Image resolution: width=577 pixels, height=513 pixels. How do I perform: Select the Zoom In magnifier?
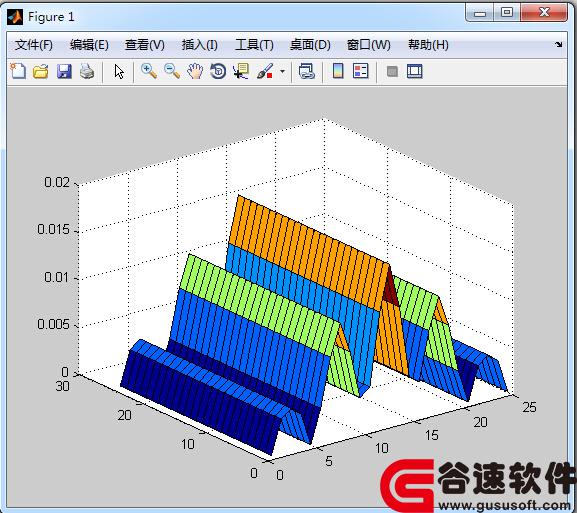[149, 71]
